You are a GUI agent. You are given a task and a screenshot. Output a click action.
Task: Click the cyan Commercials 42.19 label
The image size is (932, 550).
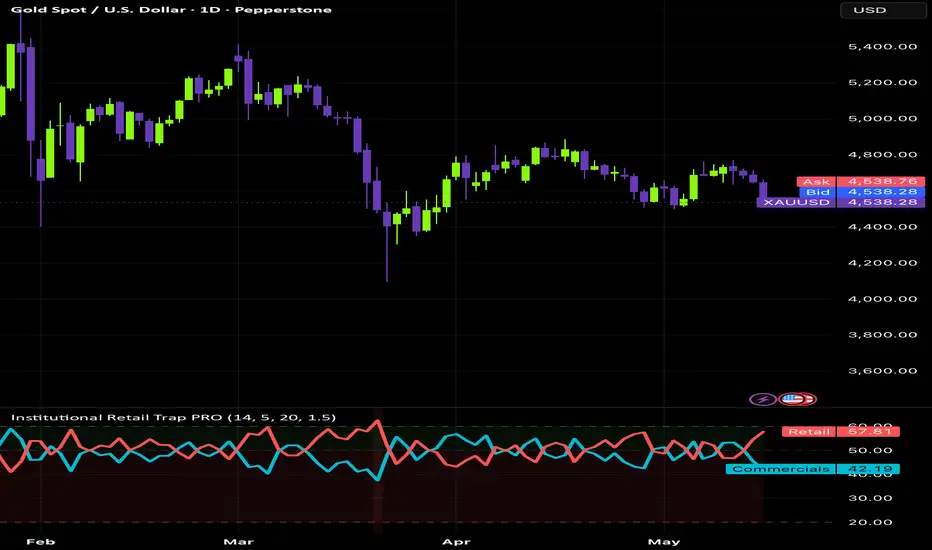(x=813, y=469)
